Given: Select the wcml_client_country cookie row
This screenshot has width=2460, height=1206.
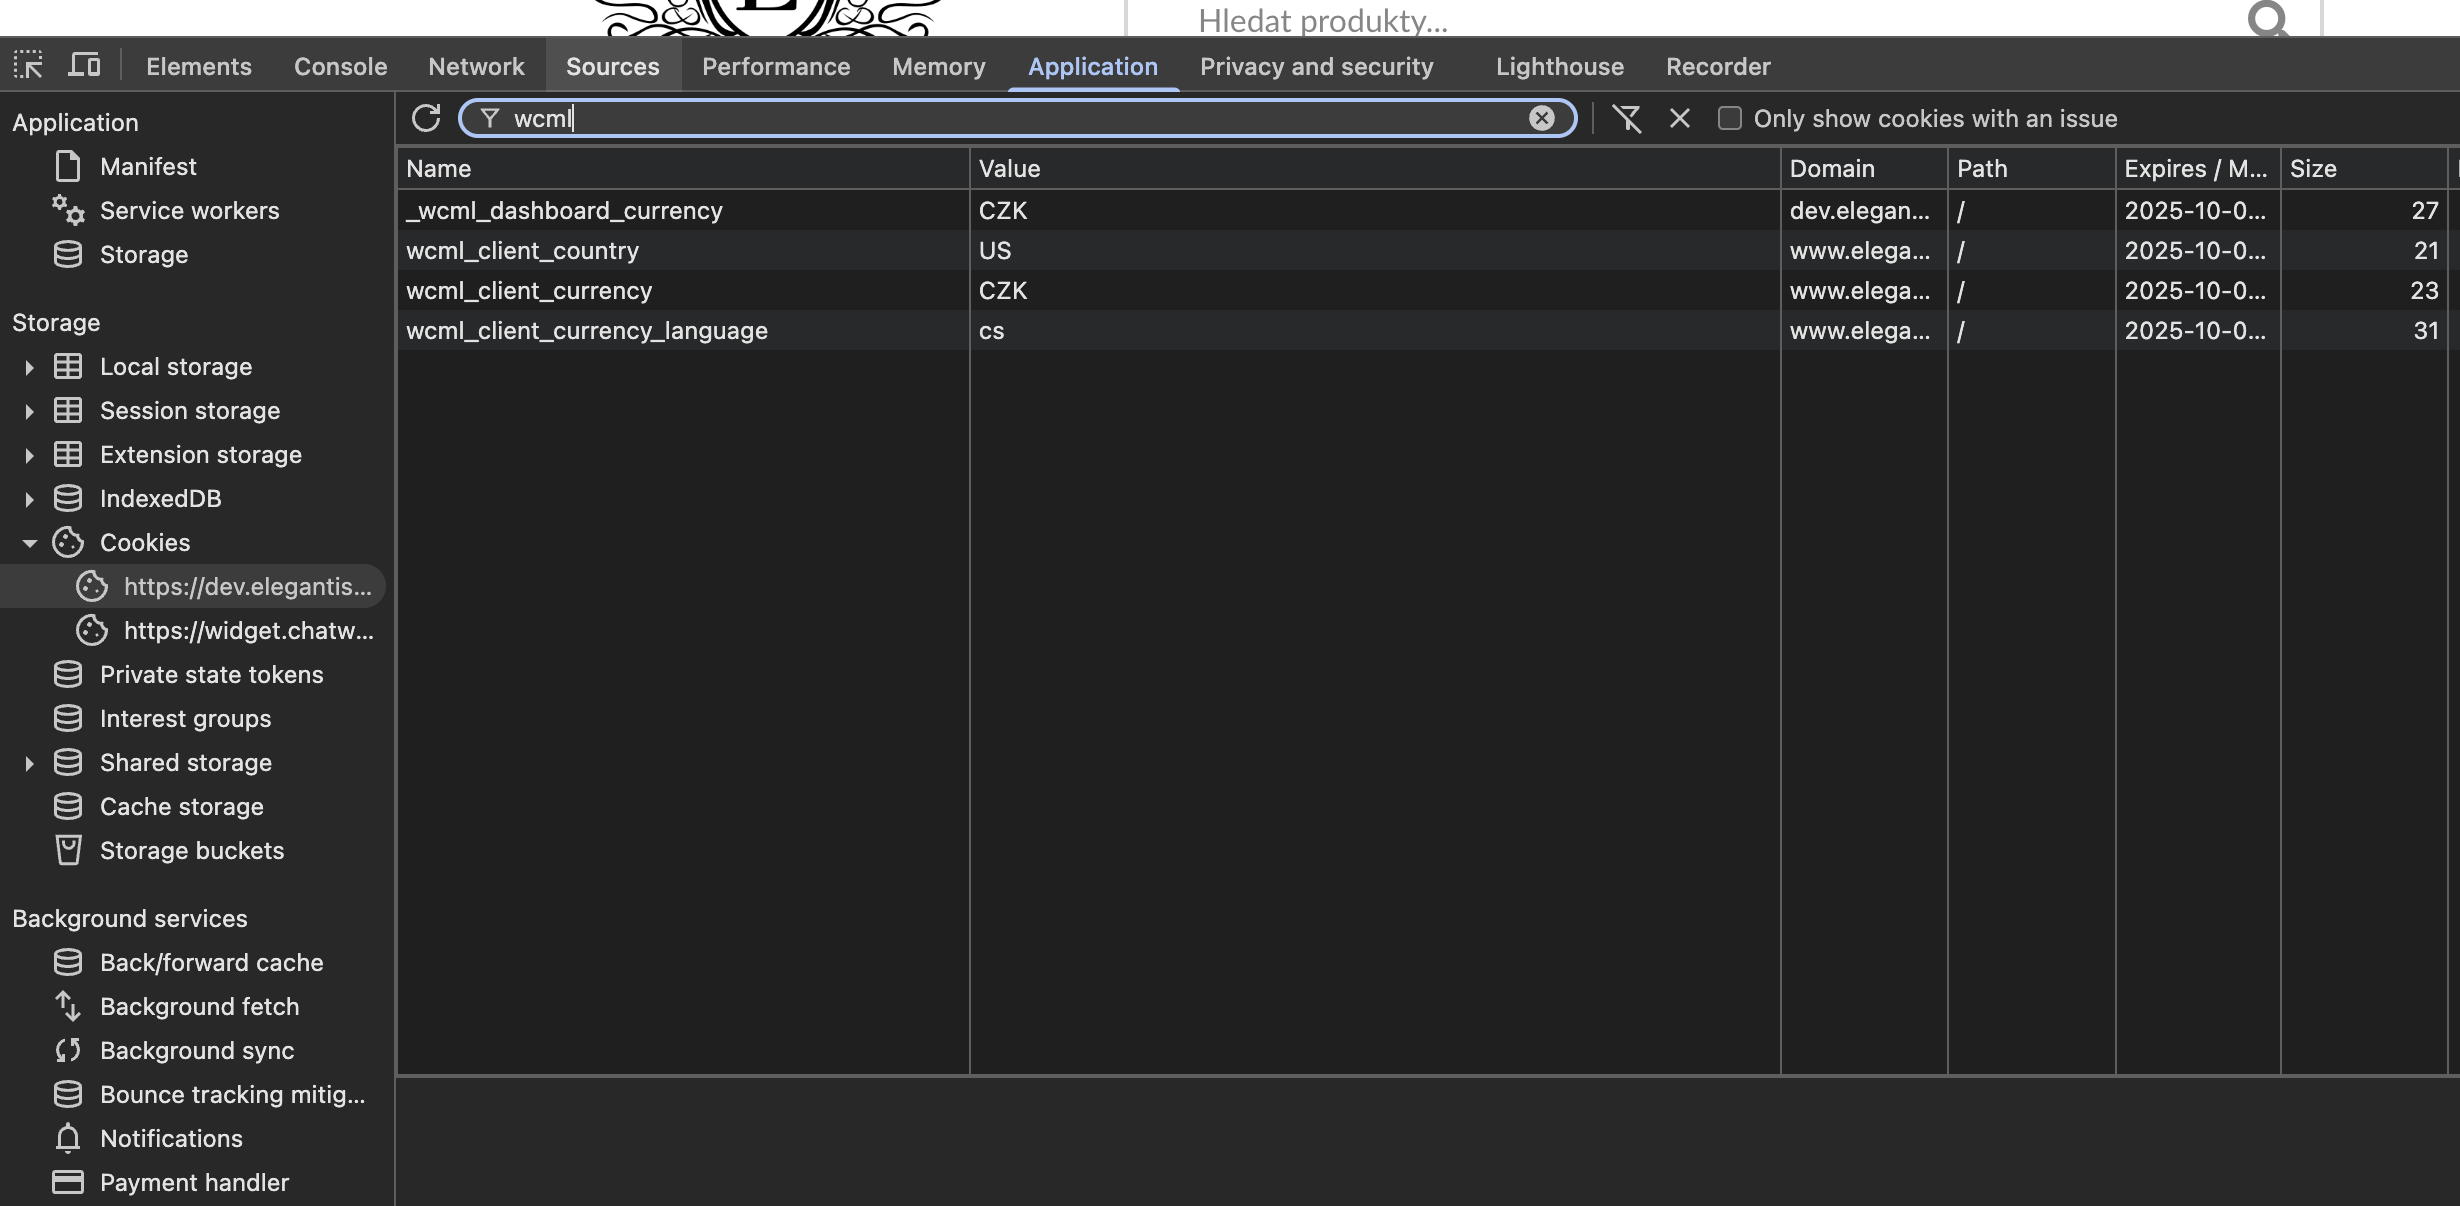Looking at the screenshot, I should click(x=522, y=250).
